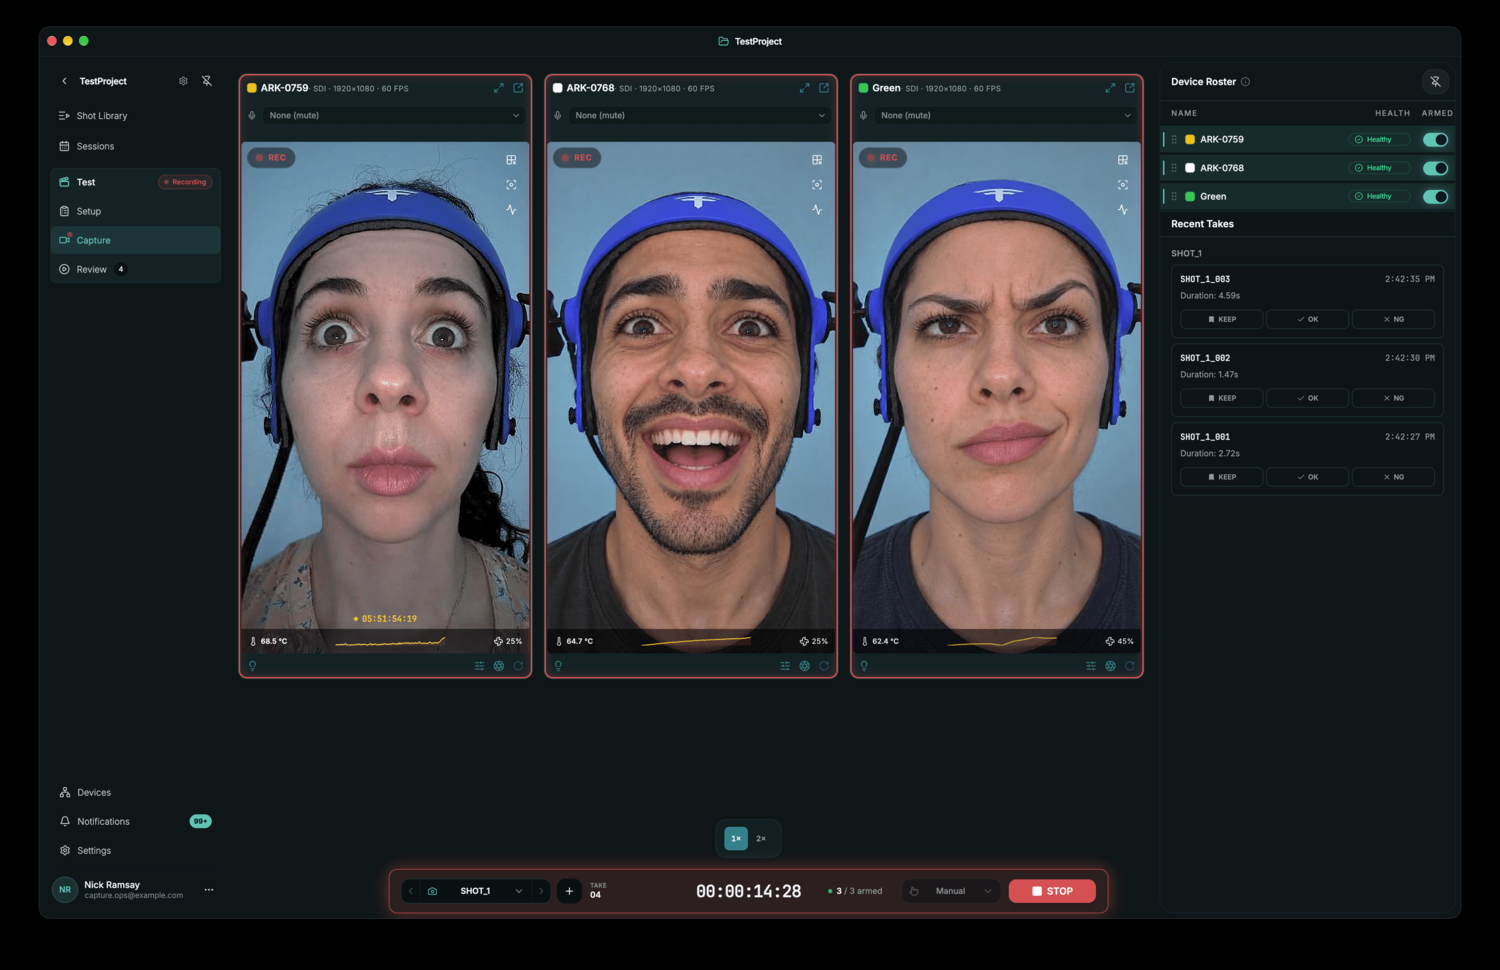Open waveform scope on Green preview
This screenshot has width=1500, height=970.
[x=1123, y=210]
